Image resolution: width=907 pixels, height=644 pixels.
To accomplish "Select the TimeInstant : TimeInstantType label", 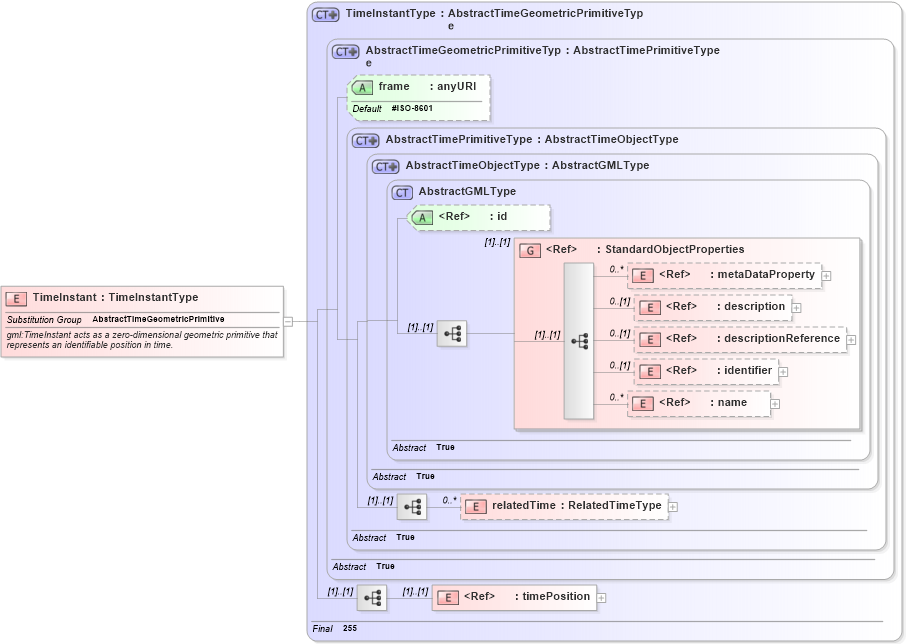I will pos(115,297).
